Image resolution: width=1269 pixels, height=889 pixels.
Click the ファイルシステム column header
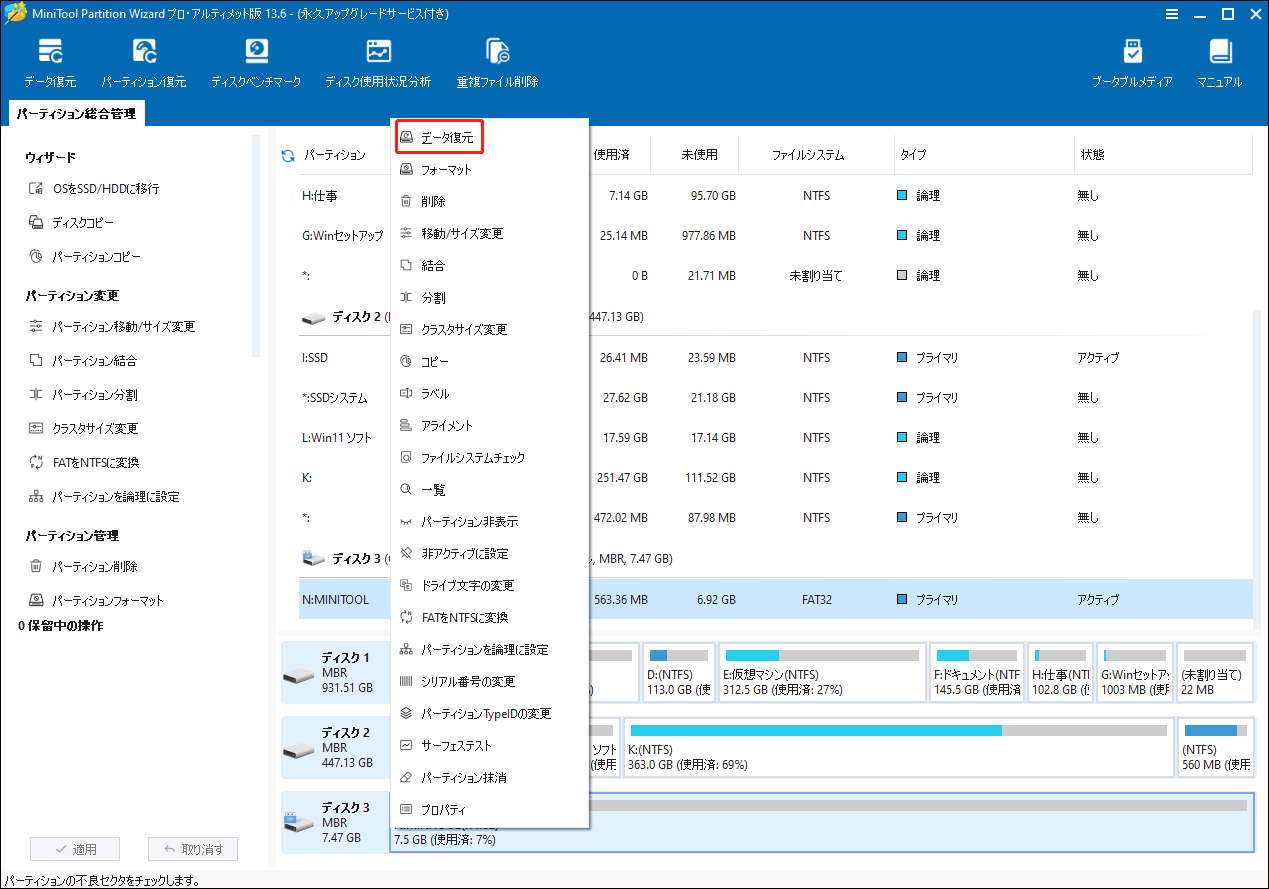pos(807,155)
